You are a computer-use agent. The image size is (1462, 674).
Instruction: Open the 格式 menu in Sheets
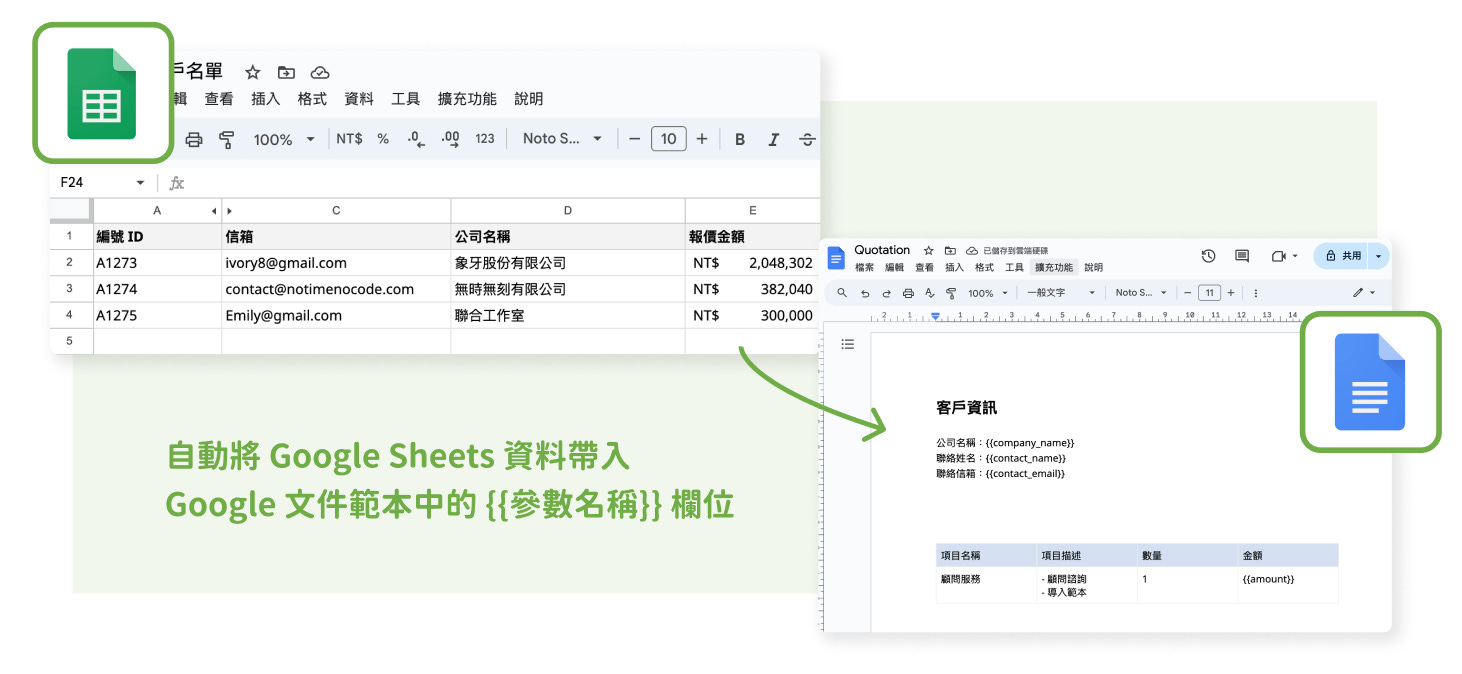coord(312,99)
